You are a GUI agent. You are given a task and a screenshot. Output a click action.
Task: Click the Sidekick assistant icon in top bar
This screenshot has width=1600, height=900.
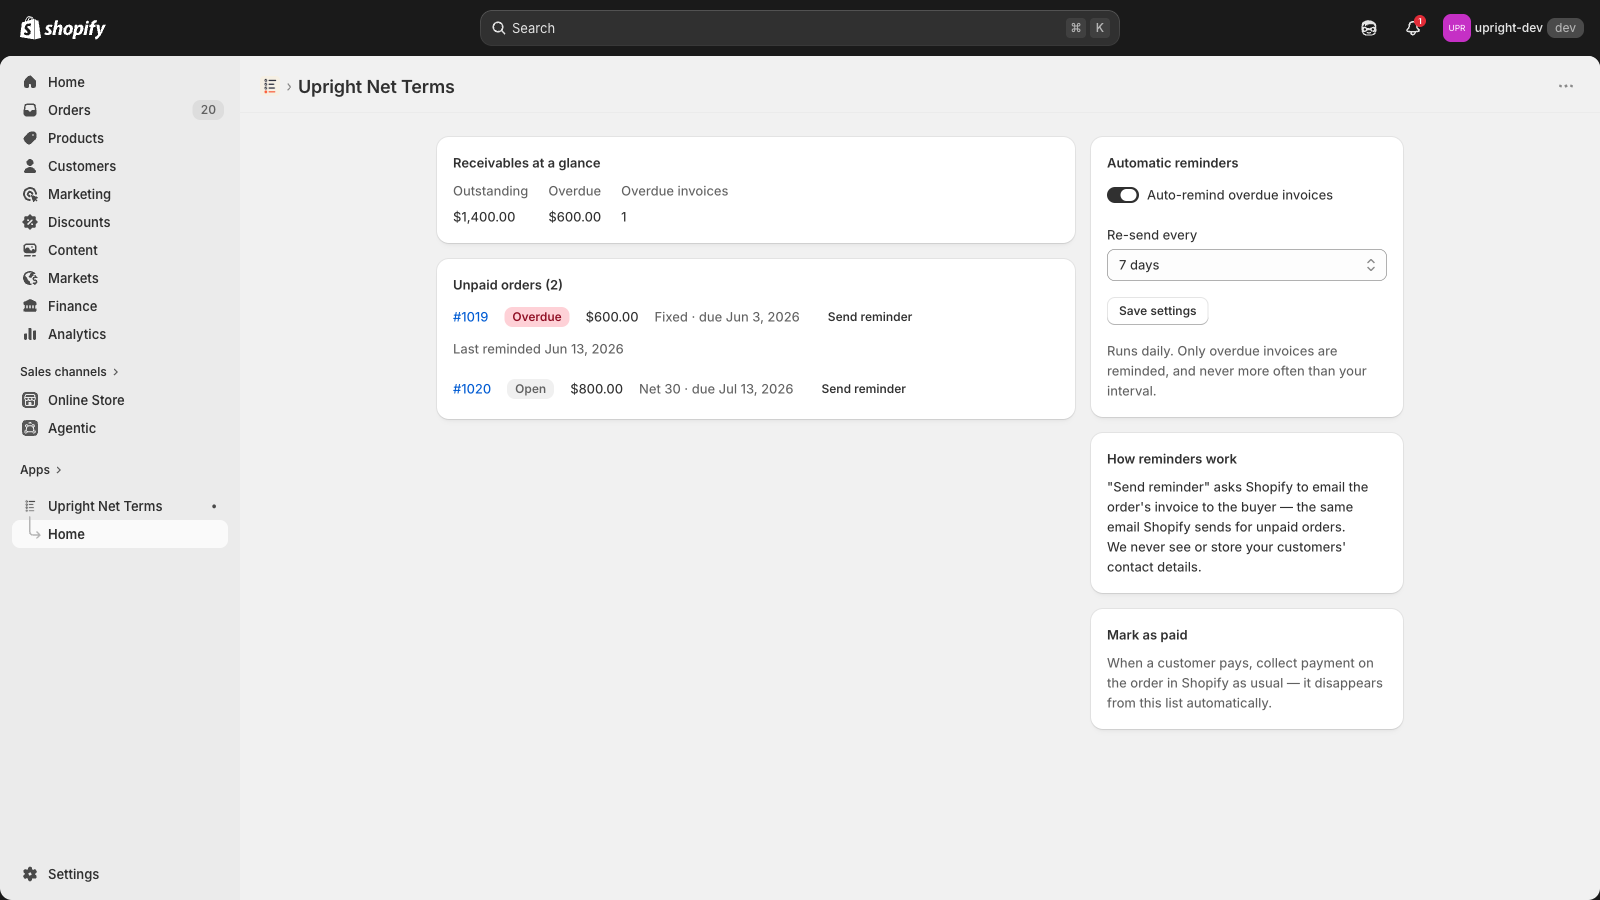click(1369, 28)
